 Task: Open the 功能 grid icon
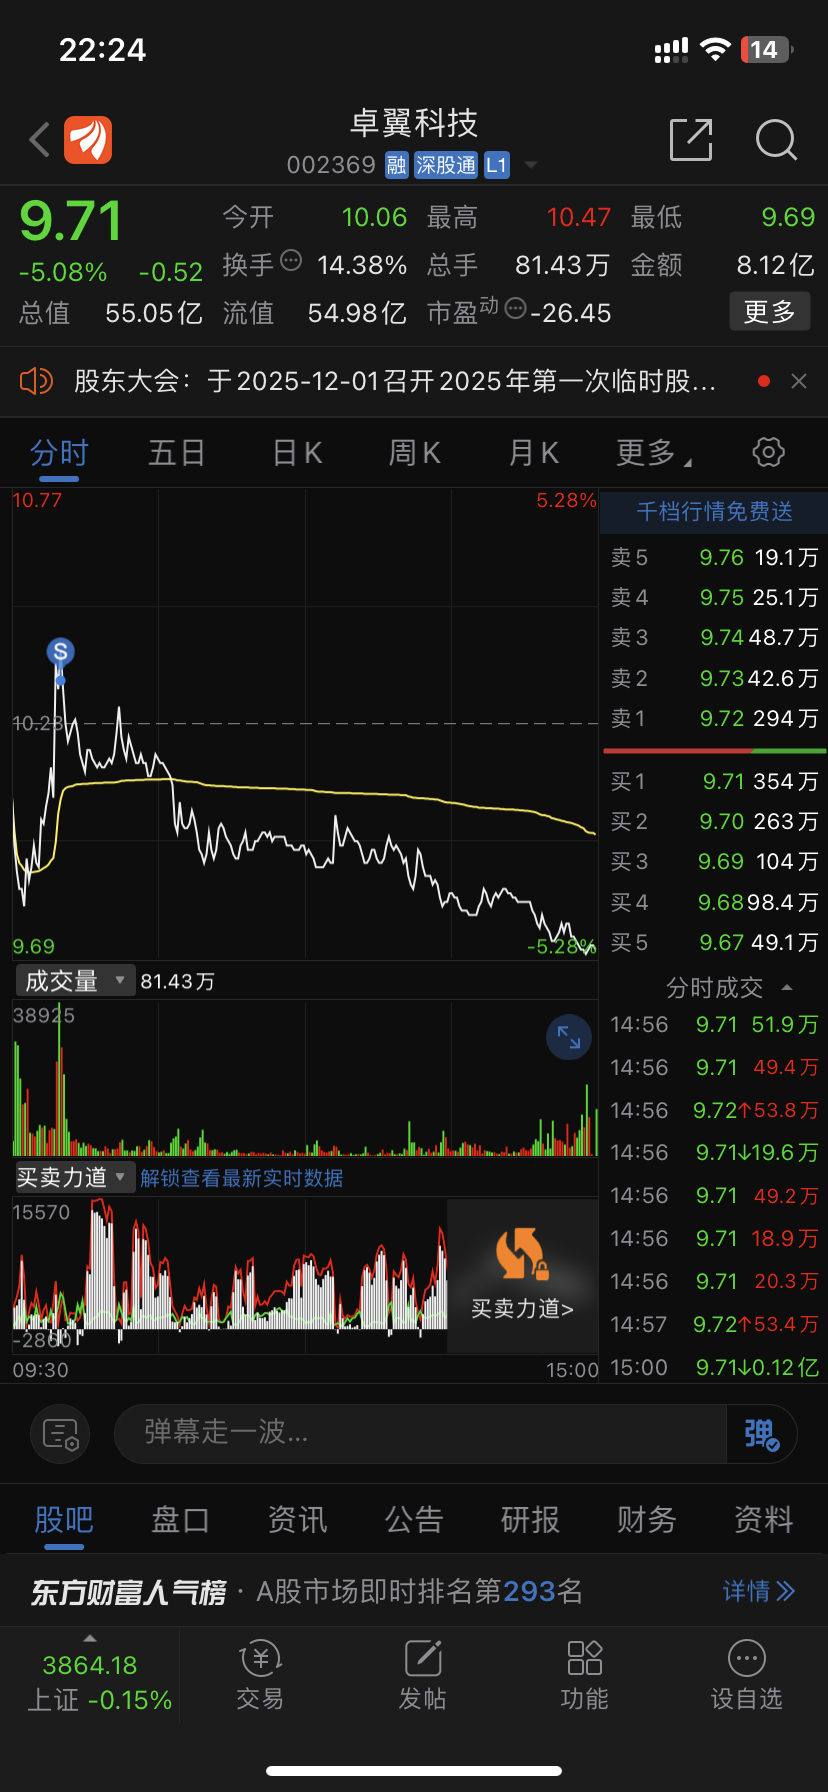coord(585,1658)
